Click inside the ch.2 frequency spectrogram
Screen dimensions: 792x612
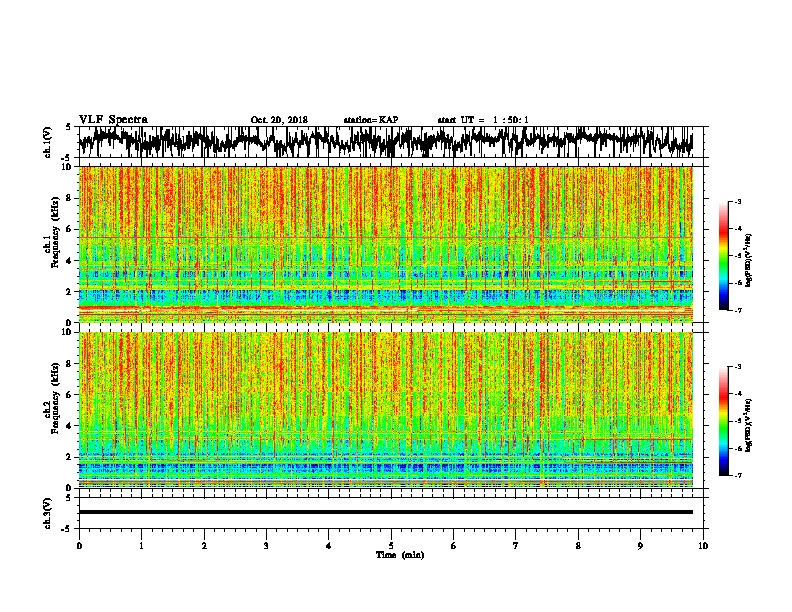tap(385, 410)
